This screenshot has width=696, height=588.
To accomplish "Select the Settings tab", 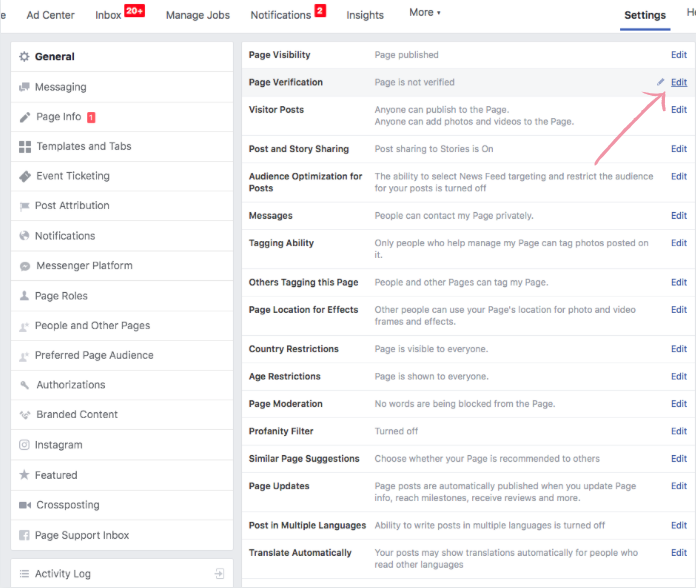I will point(645,15).
